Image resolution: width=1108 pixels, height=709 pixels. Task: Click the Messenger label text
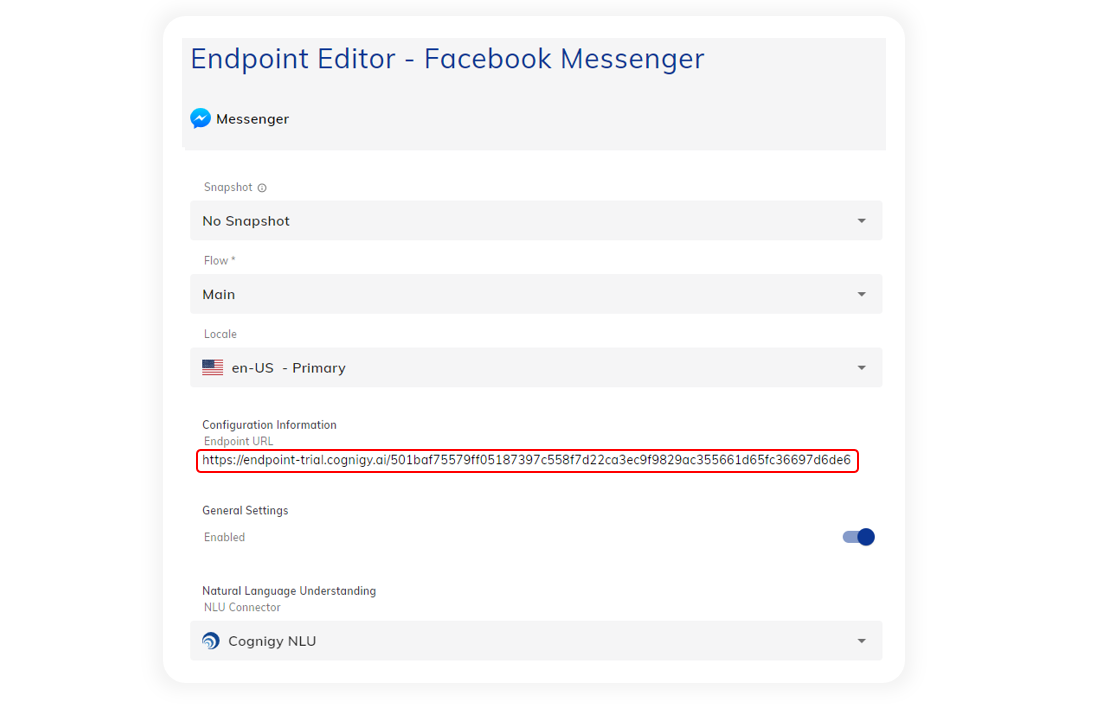[252, 119]
